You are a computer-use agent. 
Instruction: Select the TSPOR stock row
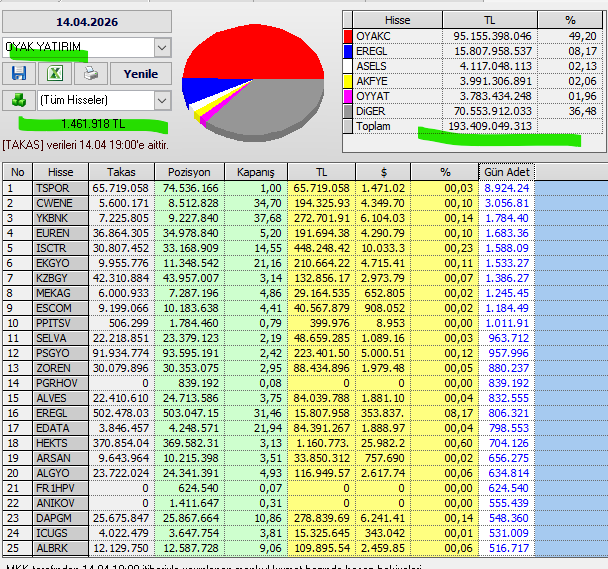[268, 189]
